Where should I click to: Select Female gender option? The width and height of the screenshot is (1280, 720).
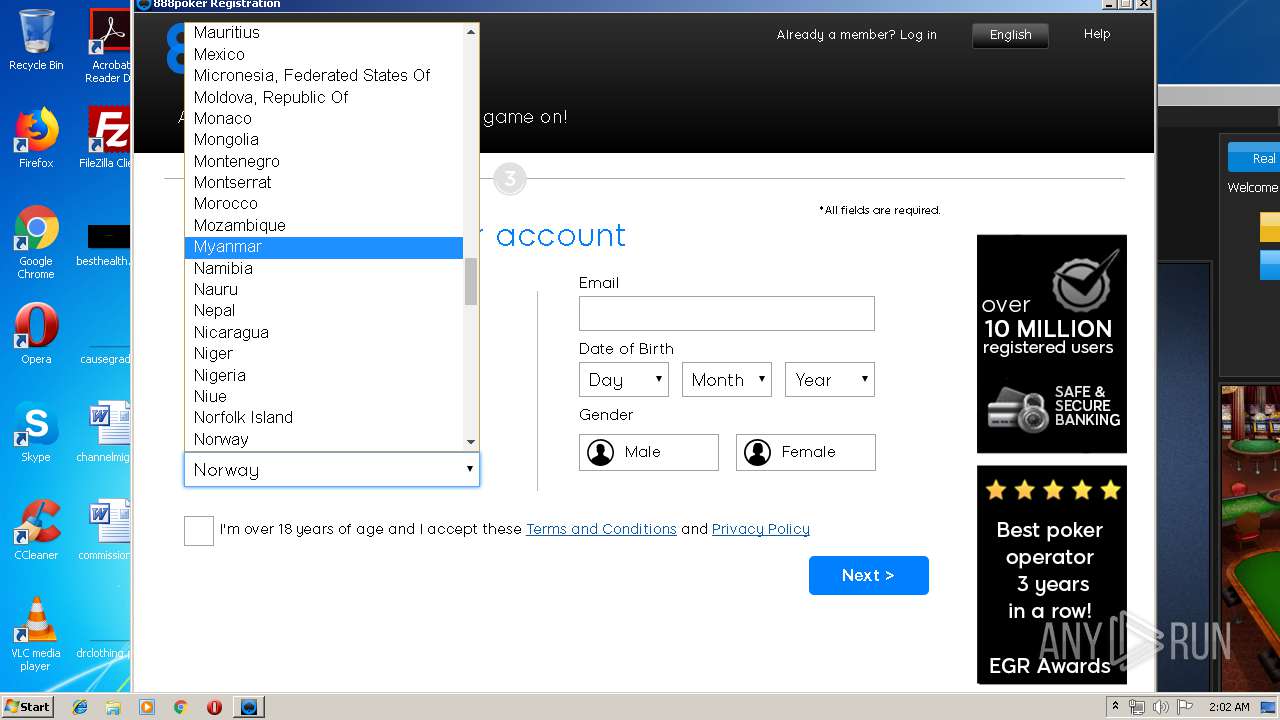coord(806,452)
